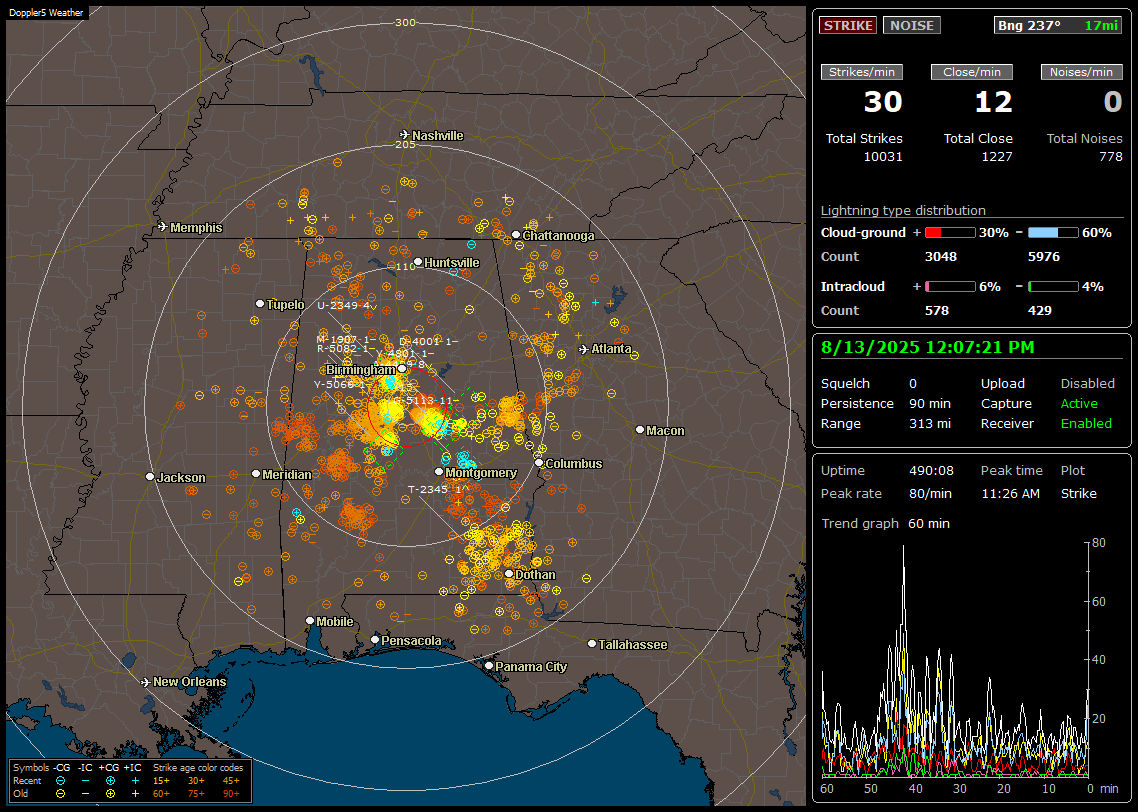1138x812 pixels.
Task: Click the Mobile city dot marker
Action: [x=310, y=621]
